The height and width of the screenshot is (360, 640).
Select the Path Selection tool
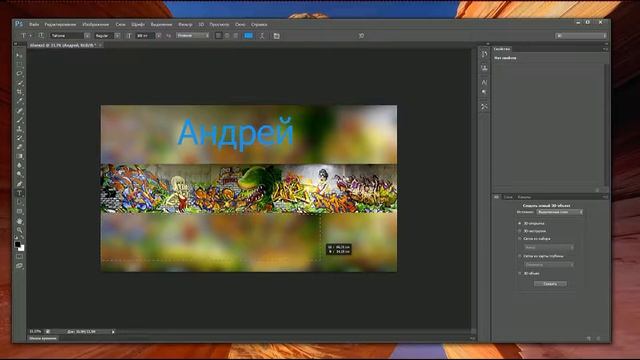click(x=19, y=202)
